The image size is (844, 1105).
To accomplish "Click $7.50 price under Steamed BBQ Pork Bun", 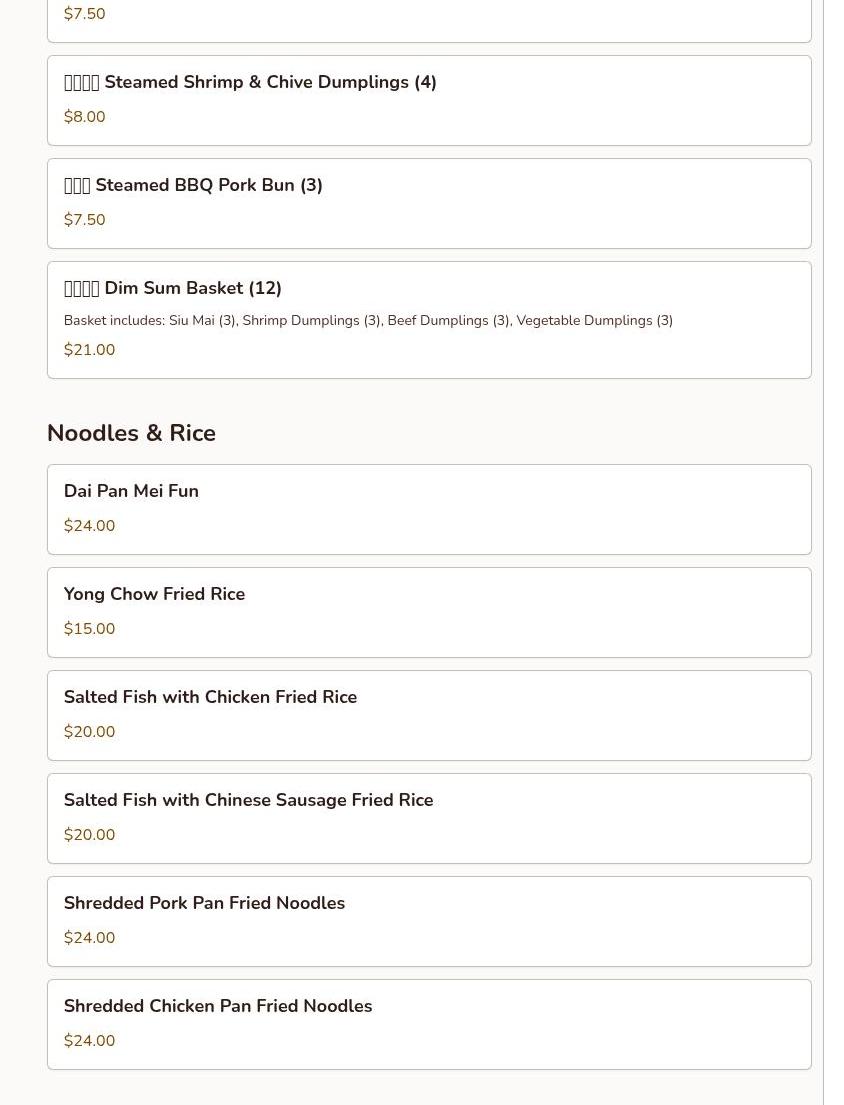I will tap(84, 220).
